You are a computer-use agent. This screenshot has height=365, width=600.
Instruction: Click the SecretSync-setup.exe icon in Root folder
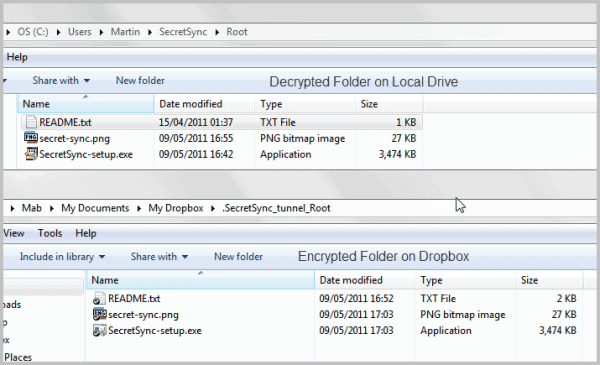(31, 154)
